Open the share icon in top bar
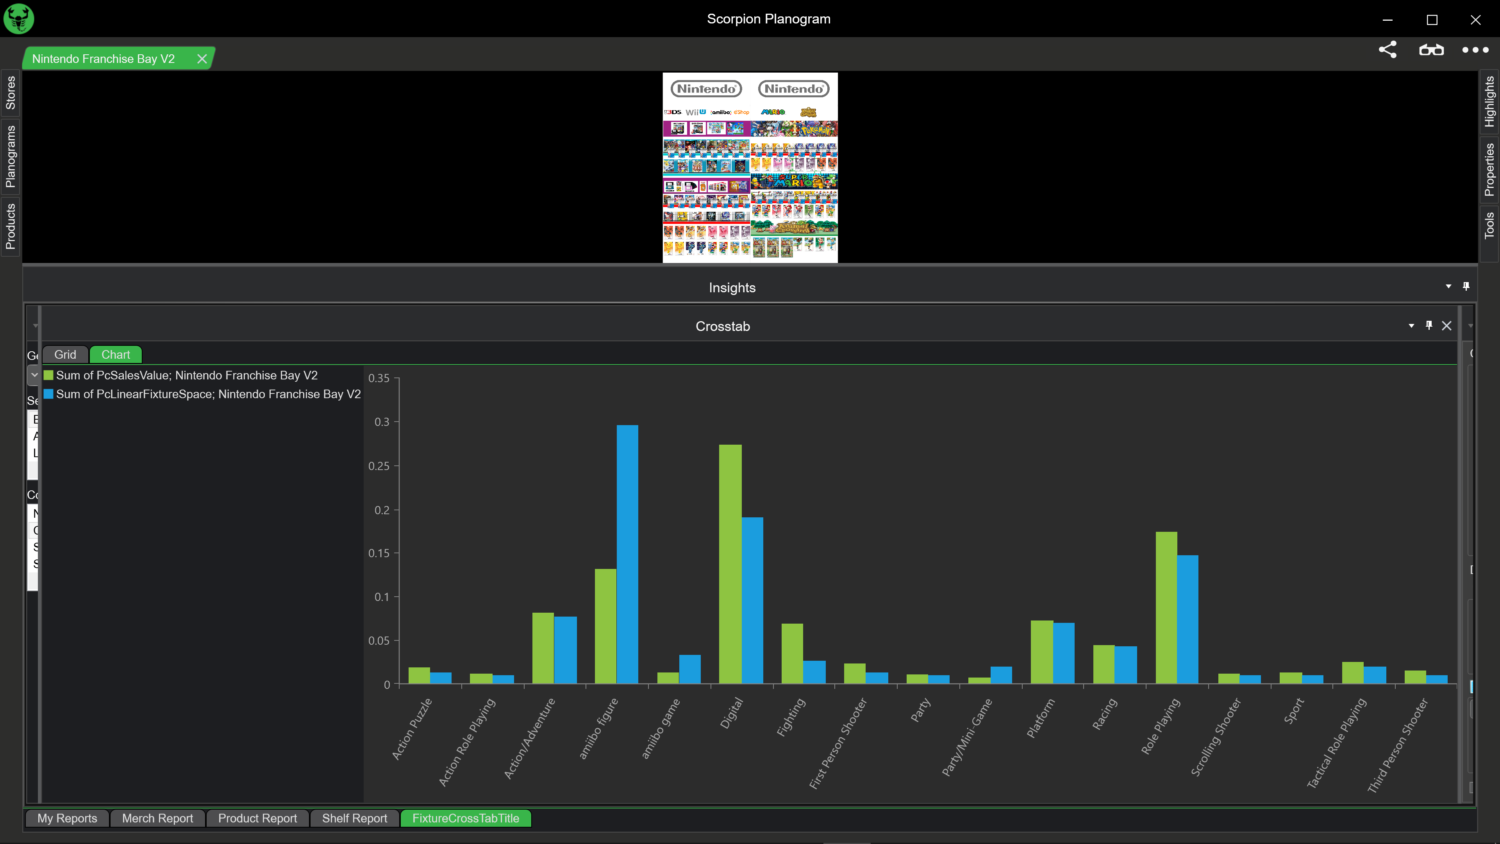Image resolution: width=1500 pixels, height=844 pixels. coord(1387,49)
